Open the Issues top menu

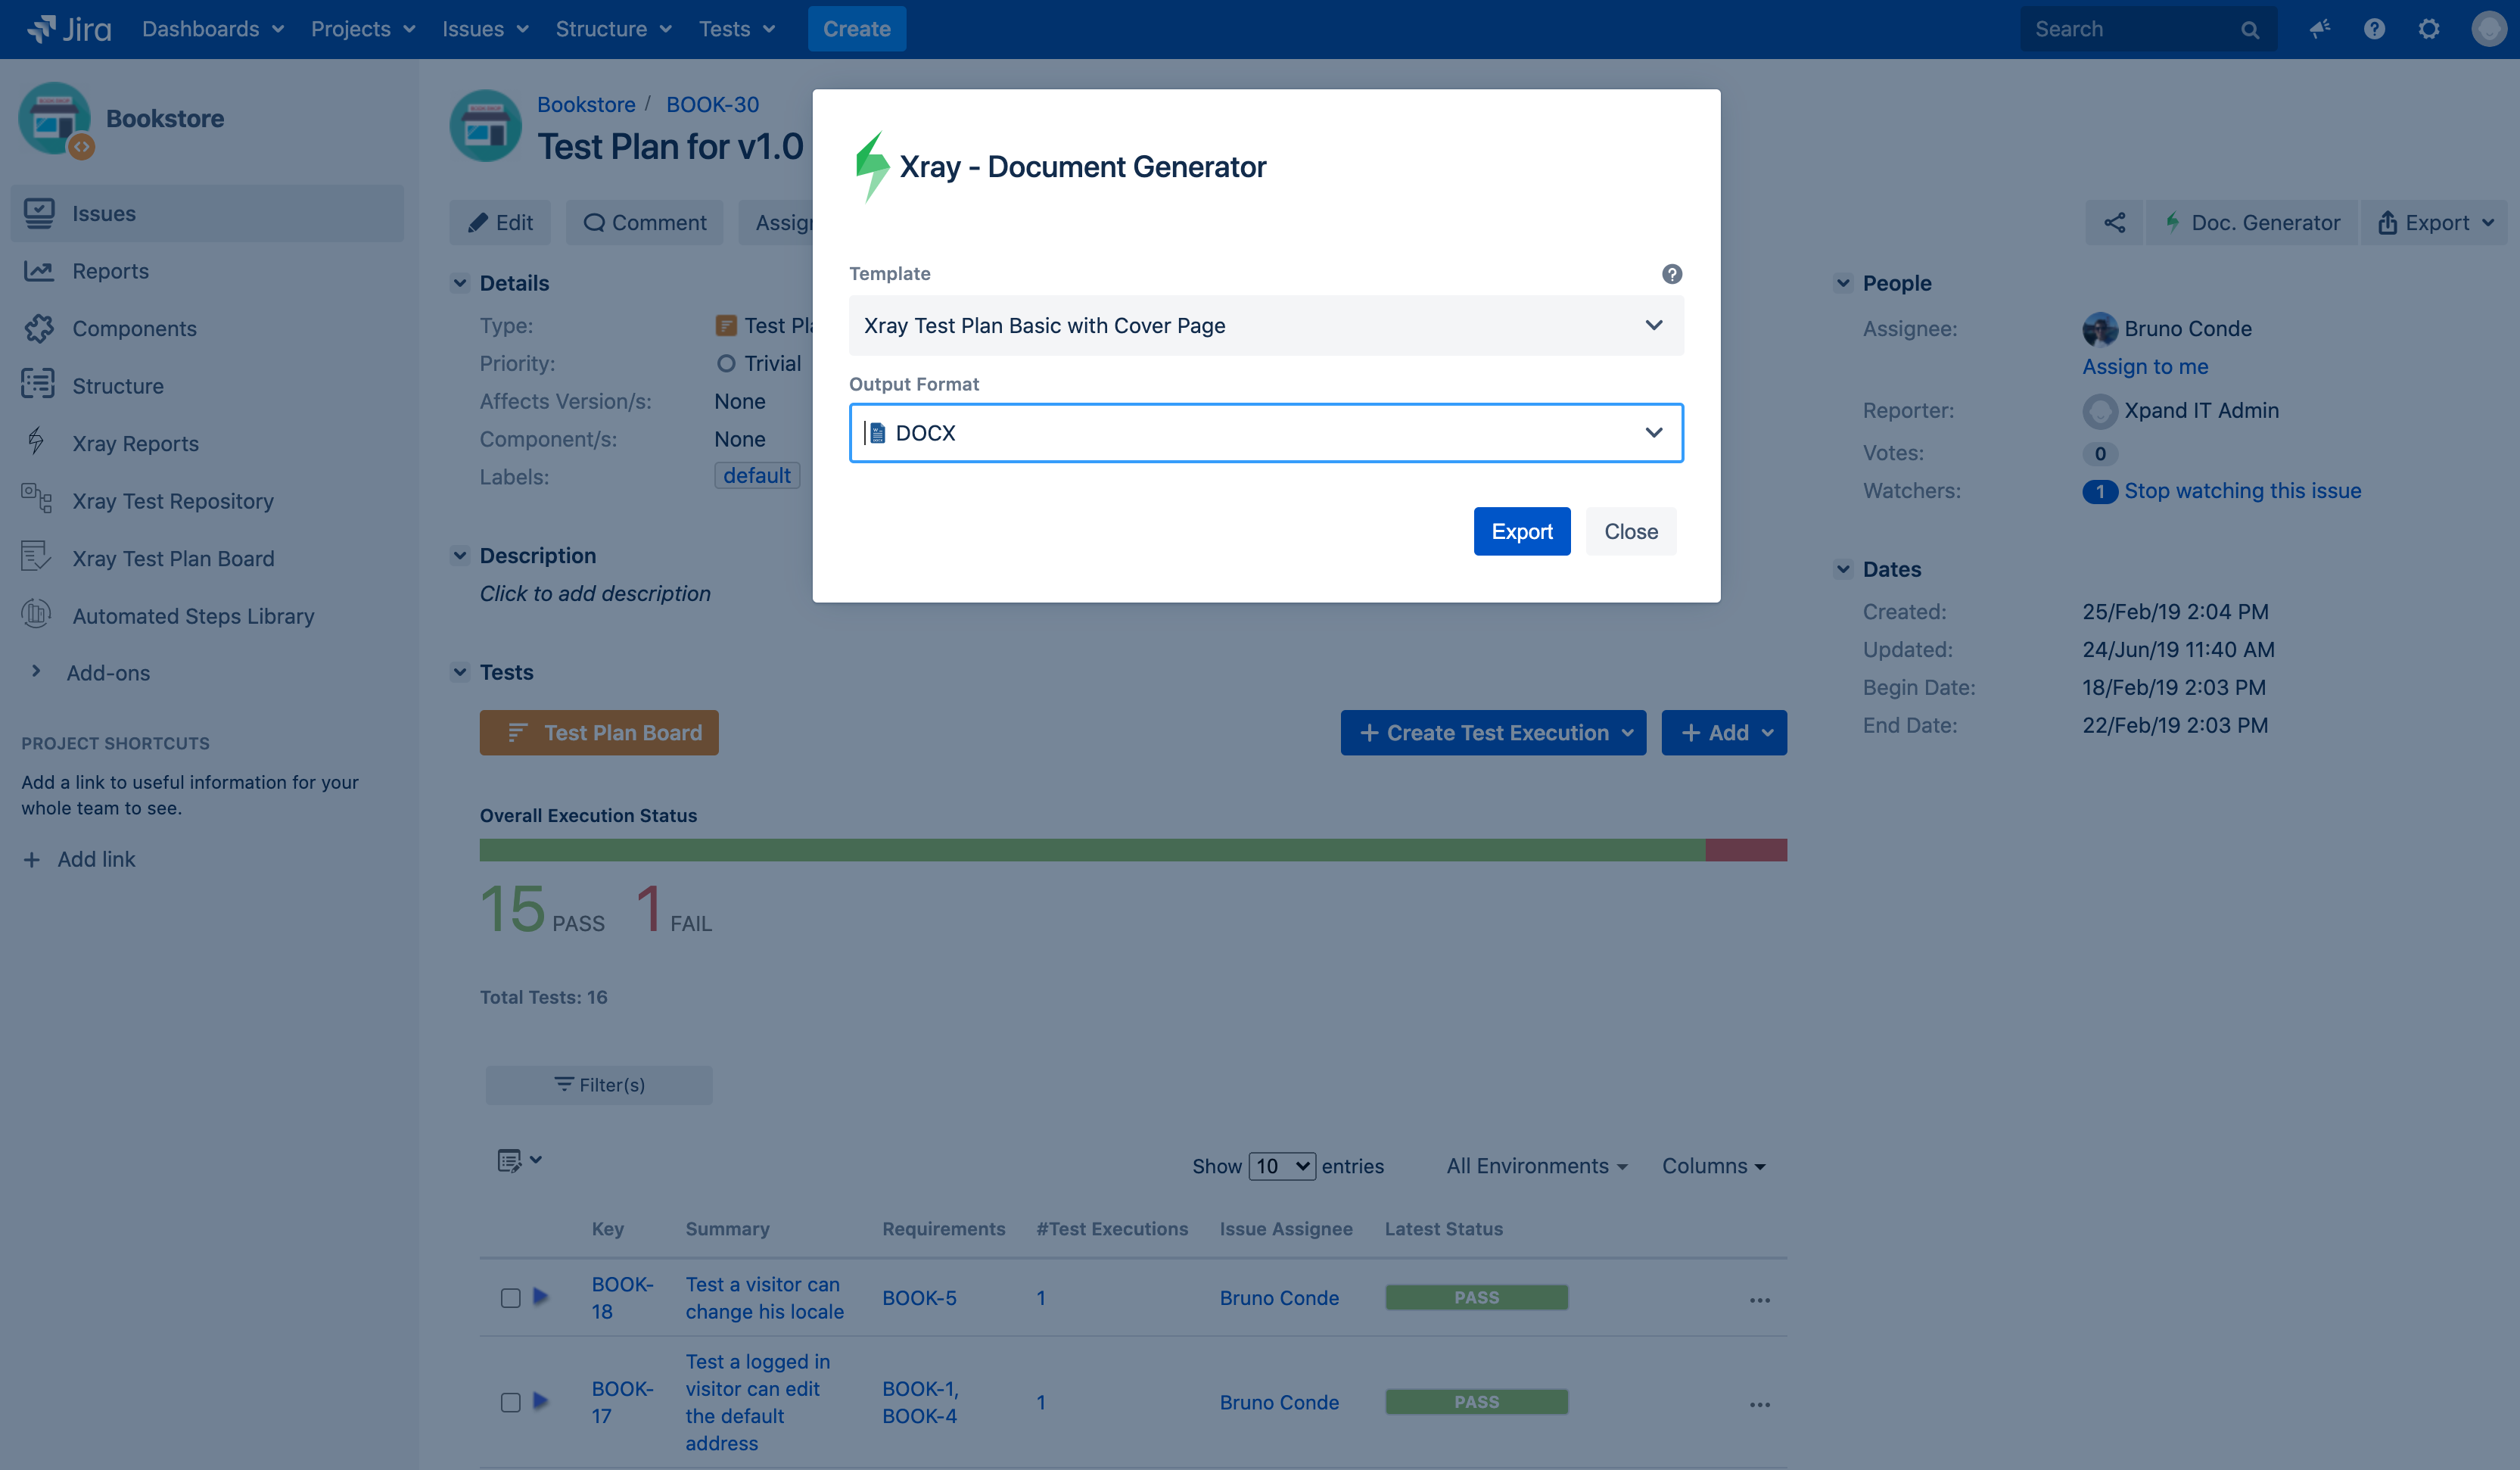[x=485, y=29]
